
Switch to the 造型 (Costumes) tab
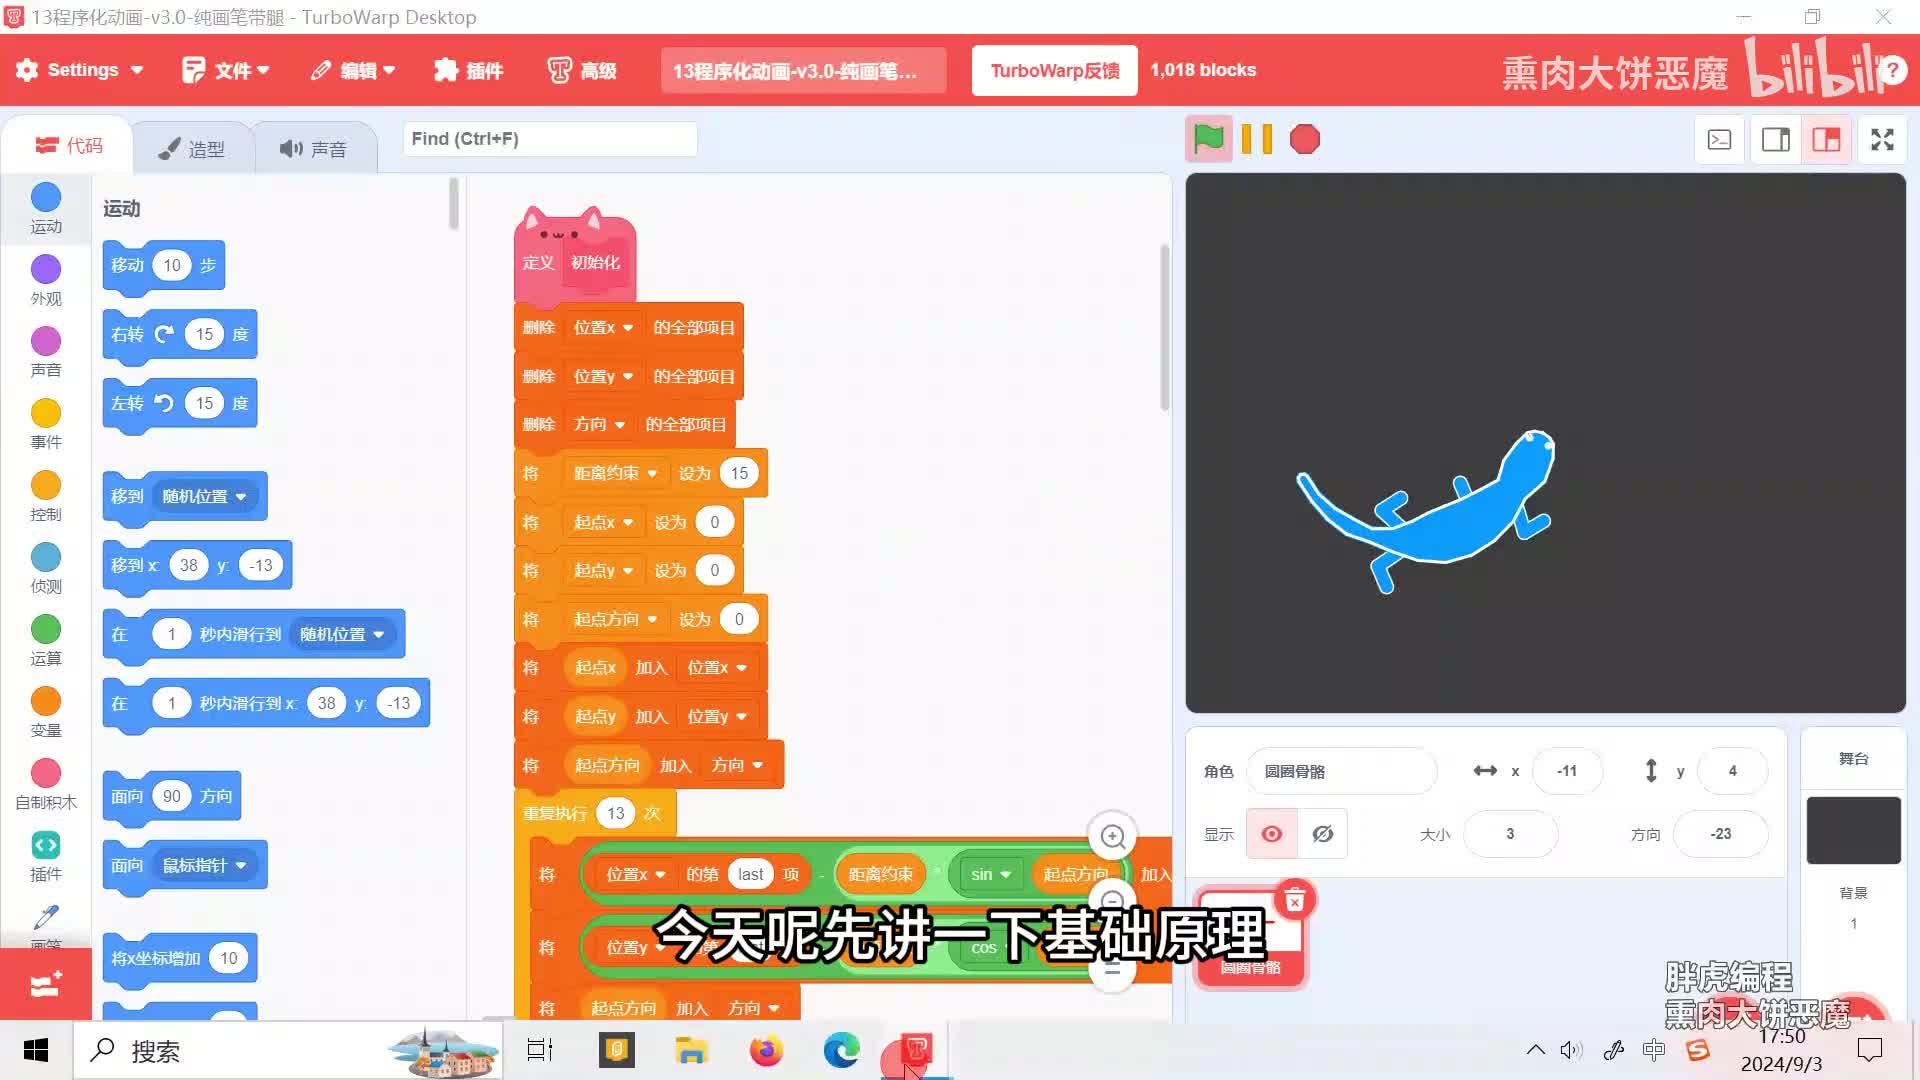click(x=192, y=149)
